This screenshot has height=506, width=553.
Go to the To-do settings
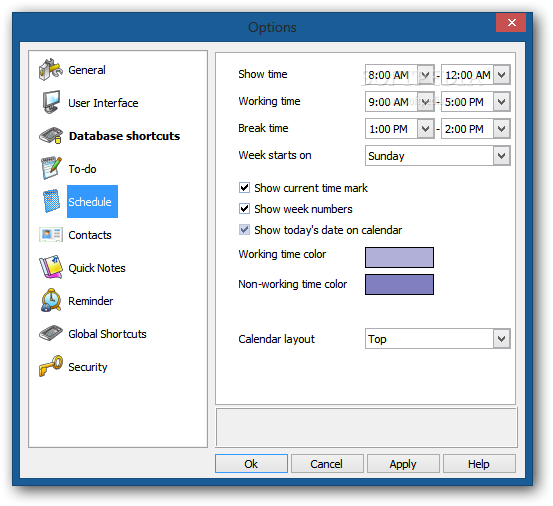[x=82, y=169]
